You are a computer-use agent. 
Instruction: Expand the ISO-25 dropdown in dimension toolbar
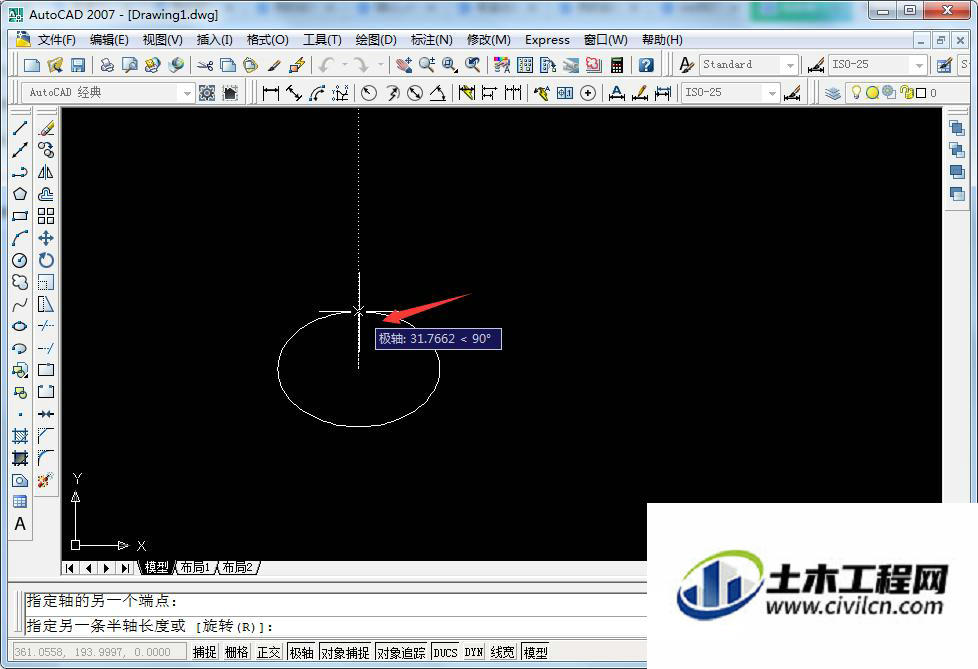(x=772, y=93)
